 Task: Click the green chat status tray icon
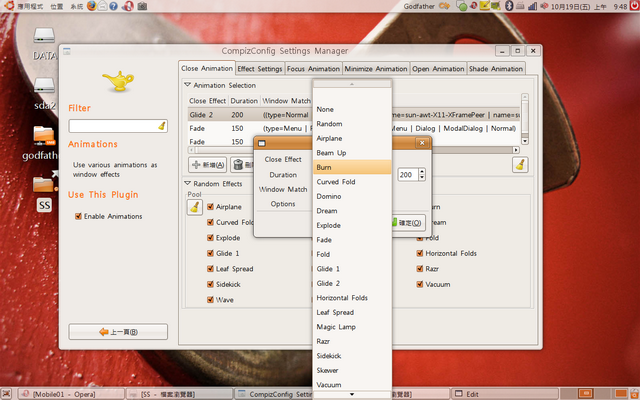tap(462, 6)
